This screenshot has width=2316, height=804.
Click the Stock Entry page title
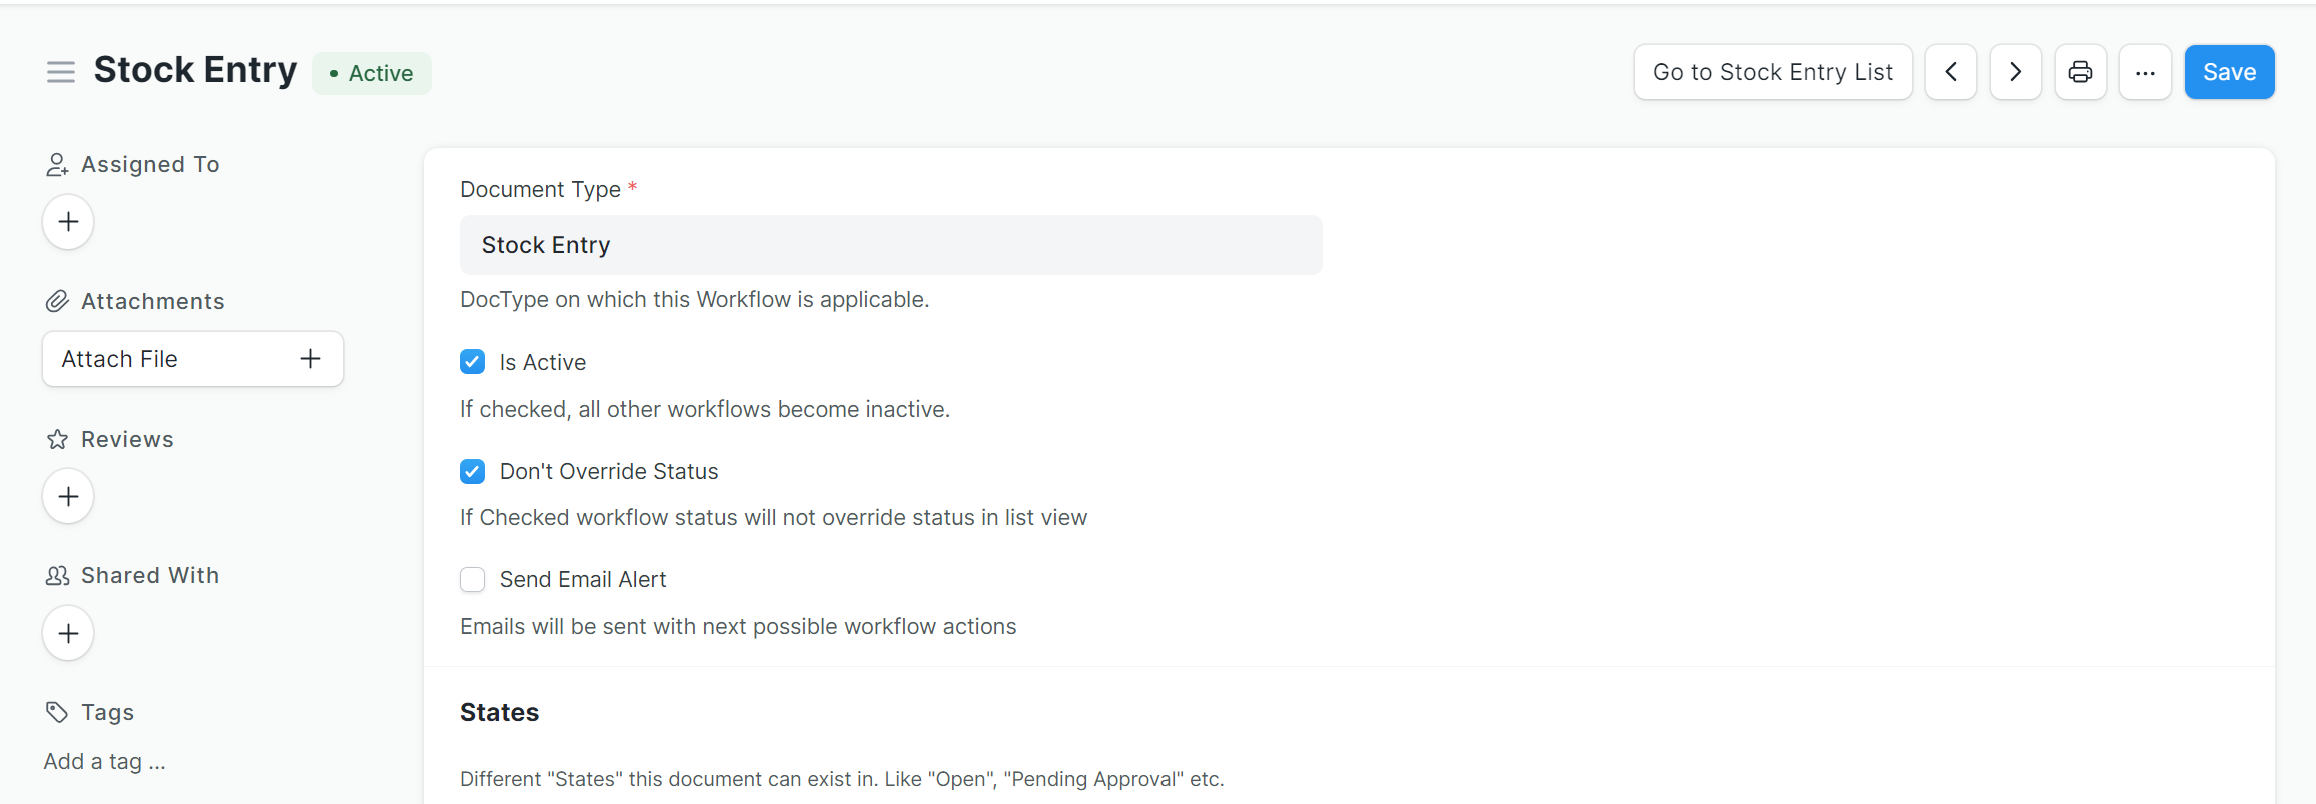point(195,70)
